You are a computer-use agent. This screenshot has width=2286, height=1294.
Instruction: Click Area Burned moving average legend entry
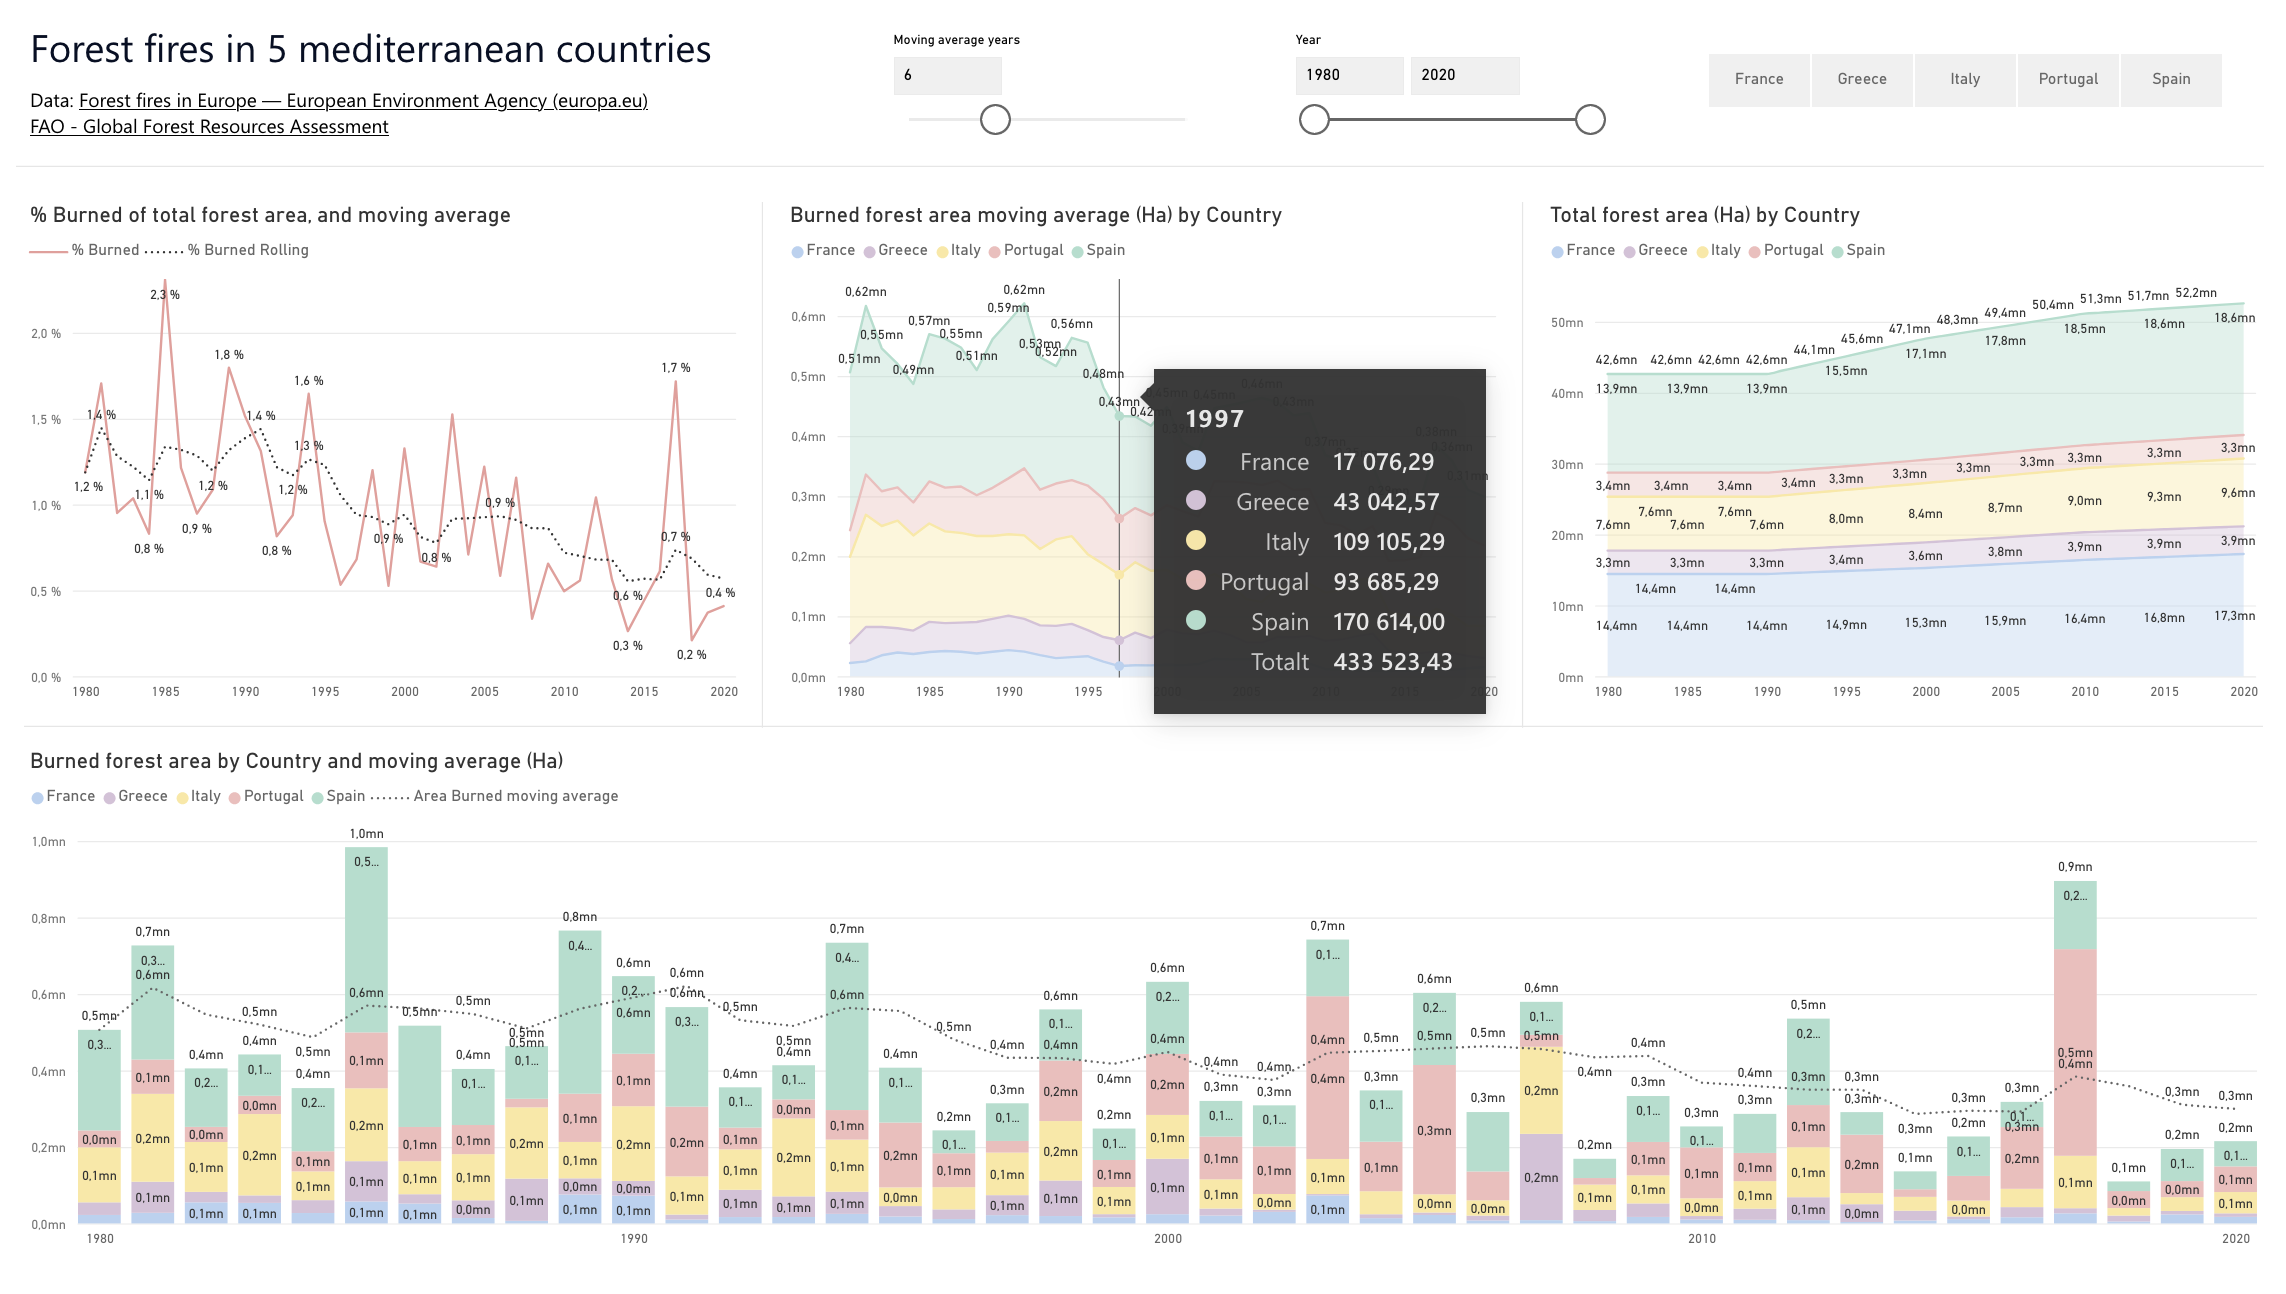click(x=515, y=796)
